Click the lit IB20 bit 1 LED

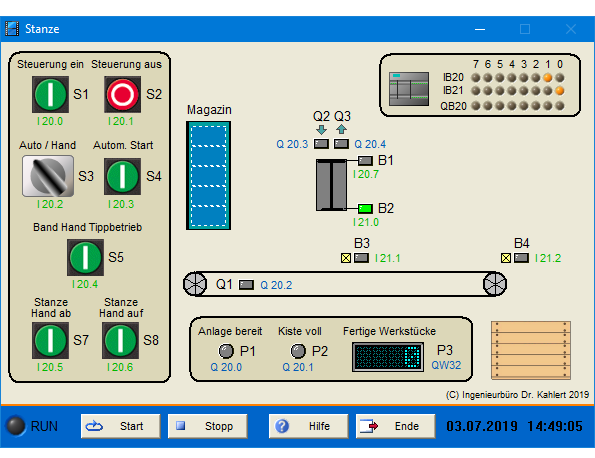click(x=548, y=78)
